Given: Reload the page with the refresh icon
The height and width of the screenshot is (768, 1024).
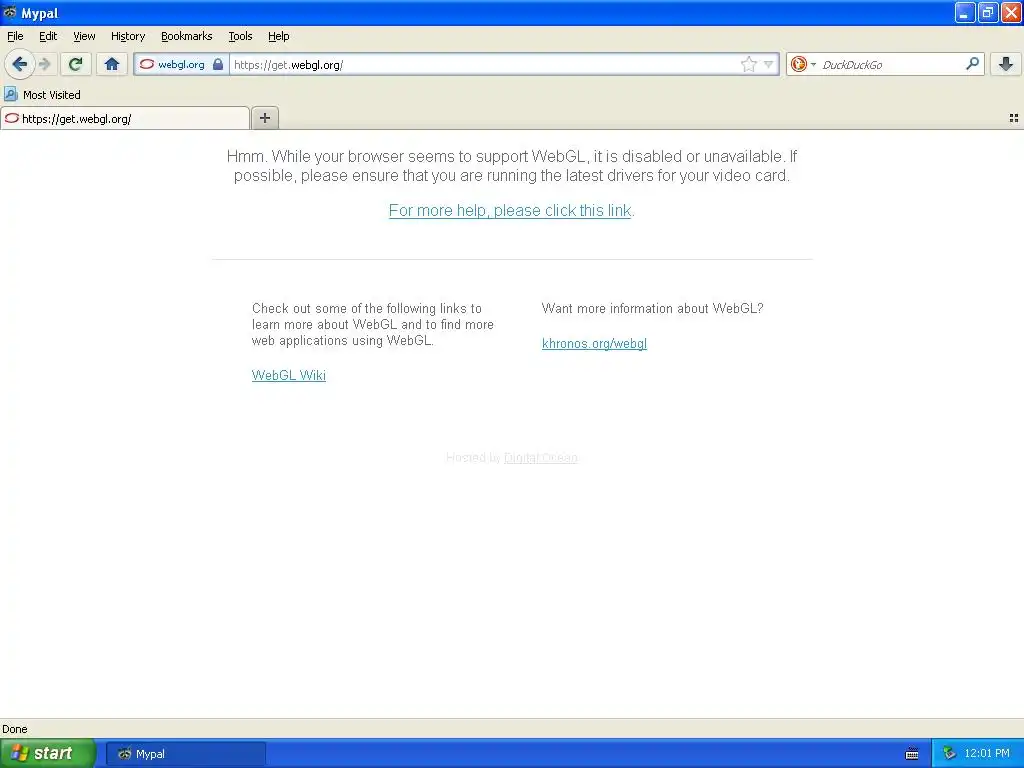Looking at the screenshot, I should tap(76, 64).
